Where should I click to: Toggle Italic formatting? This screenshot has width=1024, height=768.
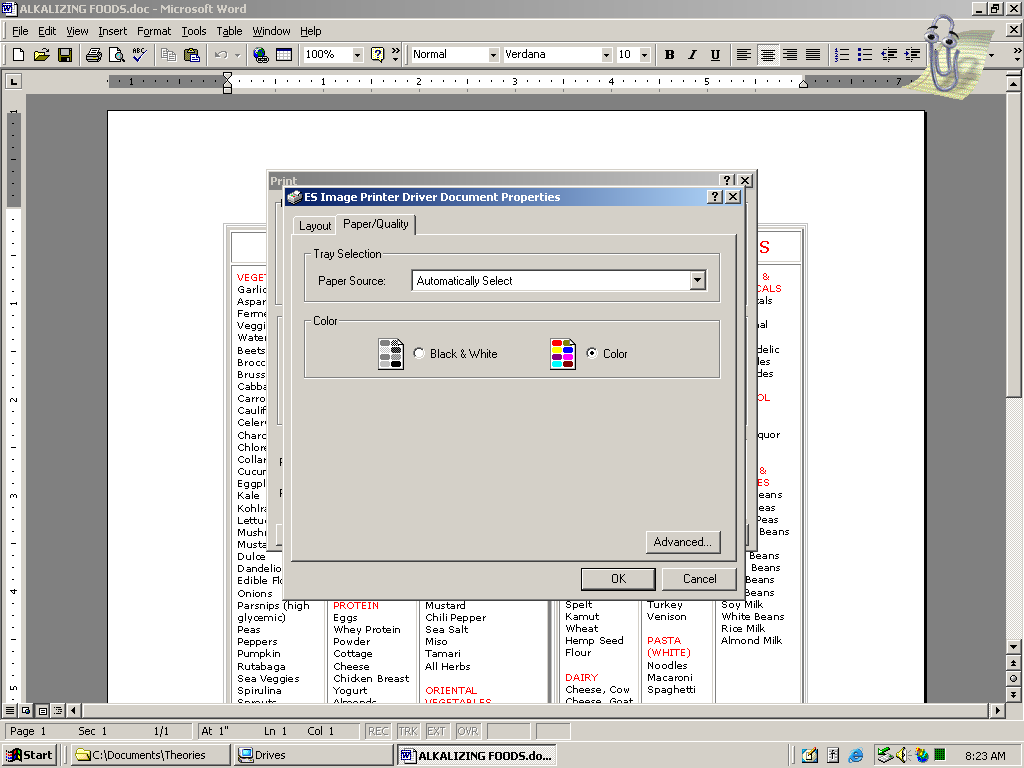(692, 55)
